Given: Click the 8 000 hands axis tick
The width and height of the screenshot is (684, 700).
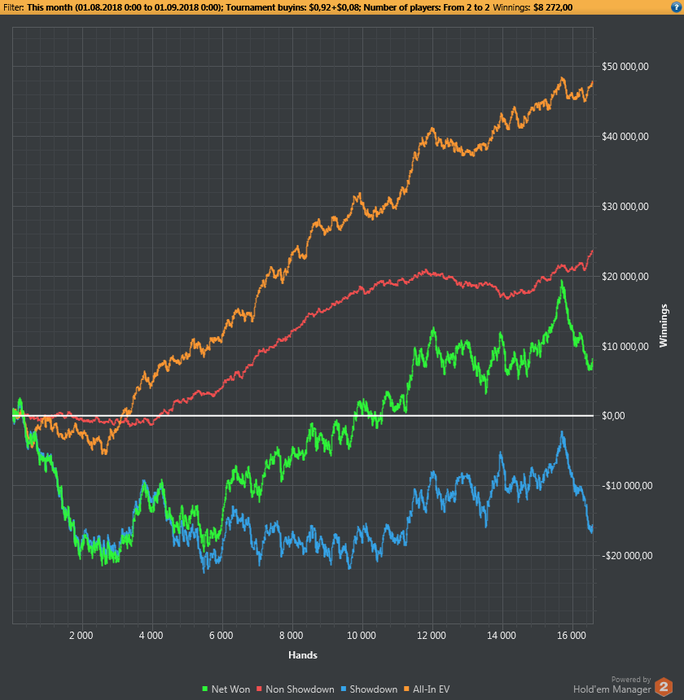Looking at the screenshot, I should [x=291, y=635].
